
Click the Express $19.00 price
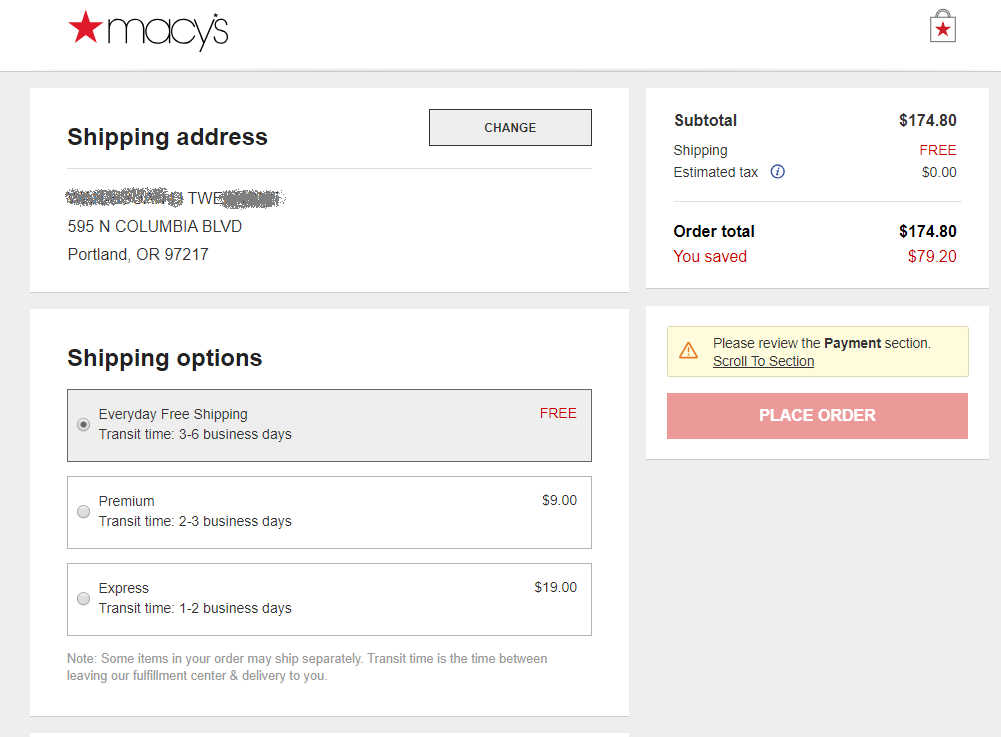click(555, 587)
